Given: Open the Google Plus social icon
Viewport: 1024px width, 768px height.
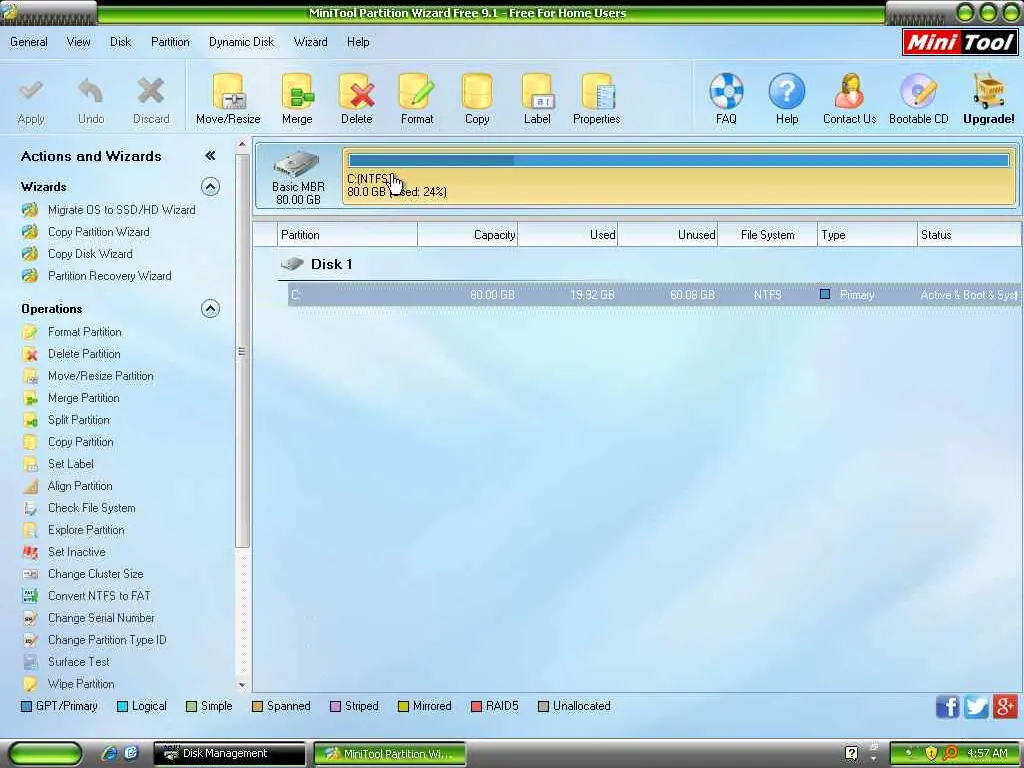Looking at the screenshot, I should [x=1005, y=707].
